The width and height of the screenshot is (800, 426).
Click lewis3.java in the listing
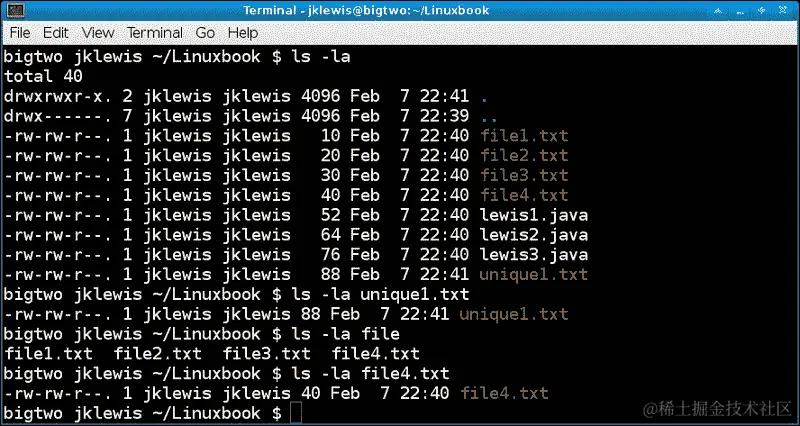[x=534, y=255]
